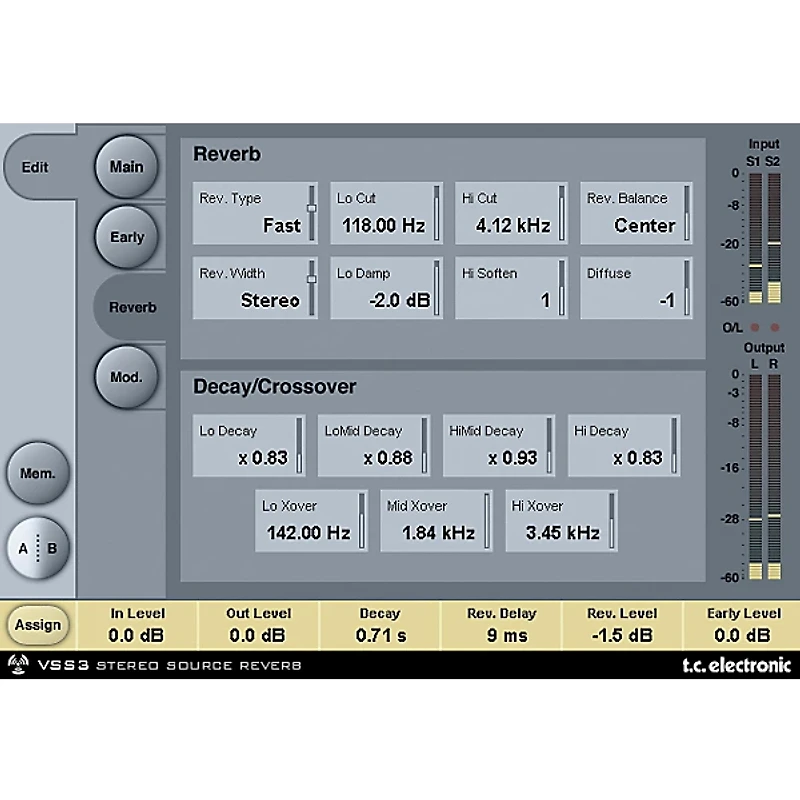Screen dimensions: 800x800
Task: Open the Early reflections page
Action: [127, 237]
